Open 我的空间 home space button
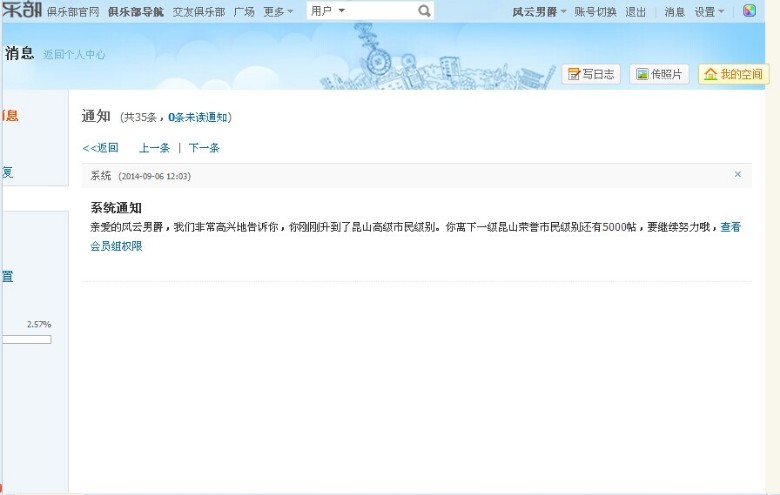 (x=733, y=74)
